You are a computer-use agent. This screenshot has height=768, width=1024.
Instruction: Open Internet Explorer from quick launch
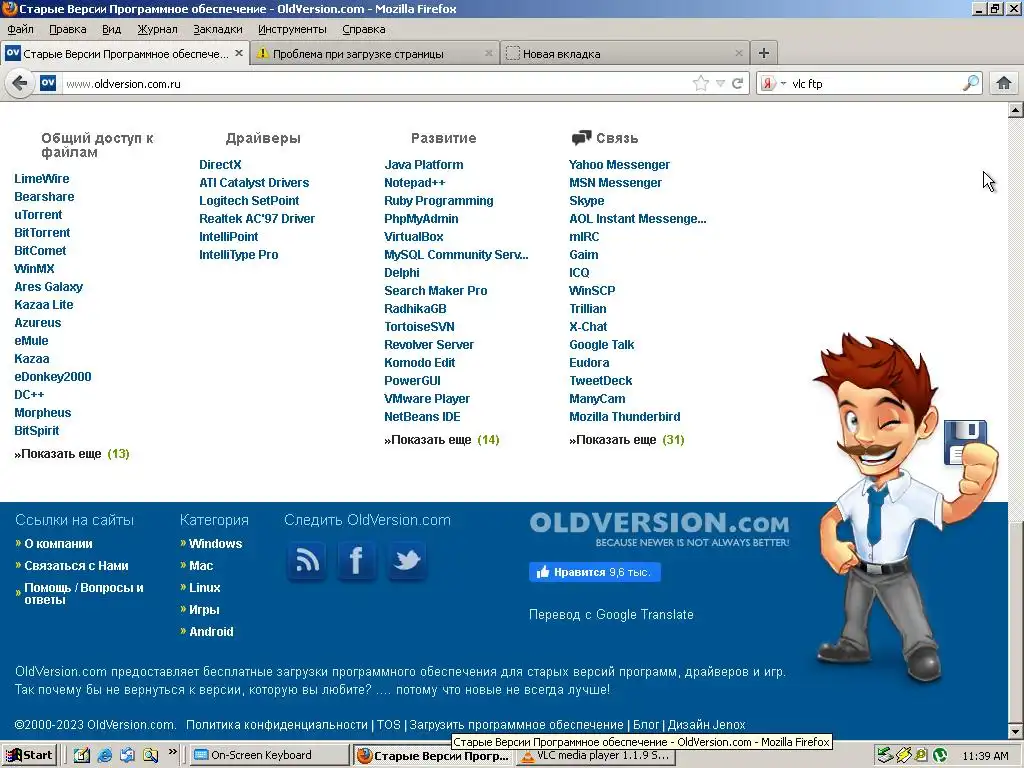(x=104, y=755)
